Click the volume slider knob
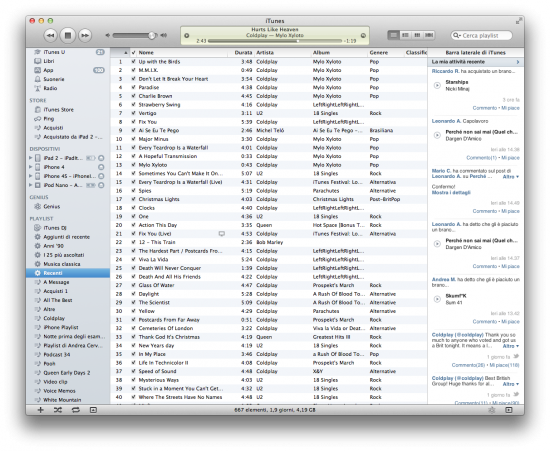The height and width of the screenshot is (451, 550). 152,35
